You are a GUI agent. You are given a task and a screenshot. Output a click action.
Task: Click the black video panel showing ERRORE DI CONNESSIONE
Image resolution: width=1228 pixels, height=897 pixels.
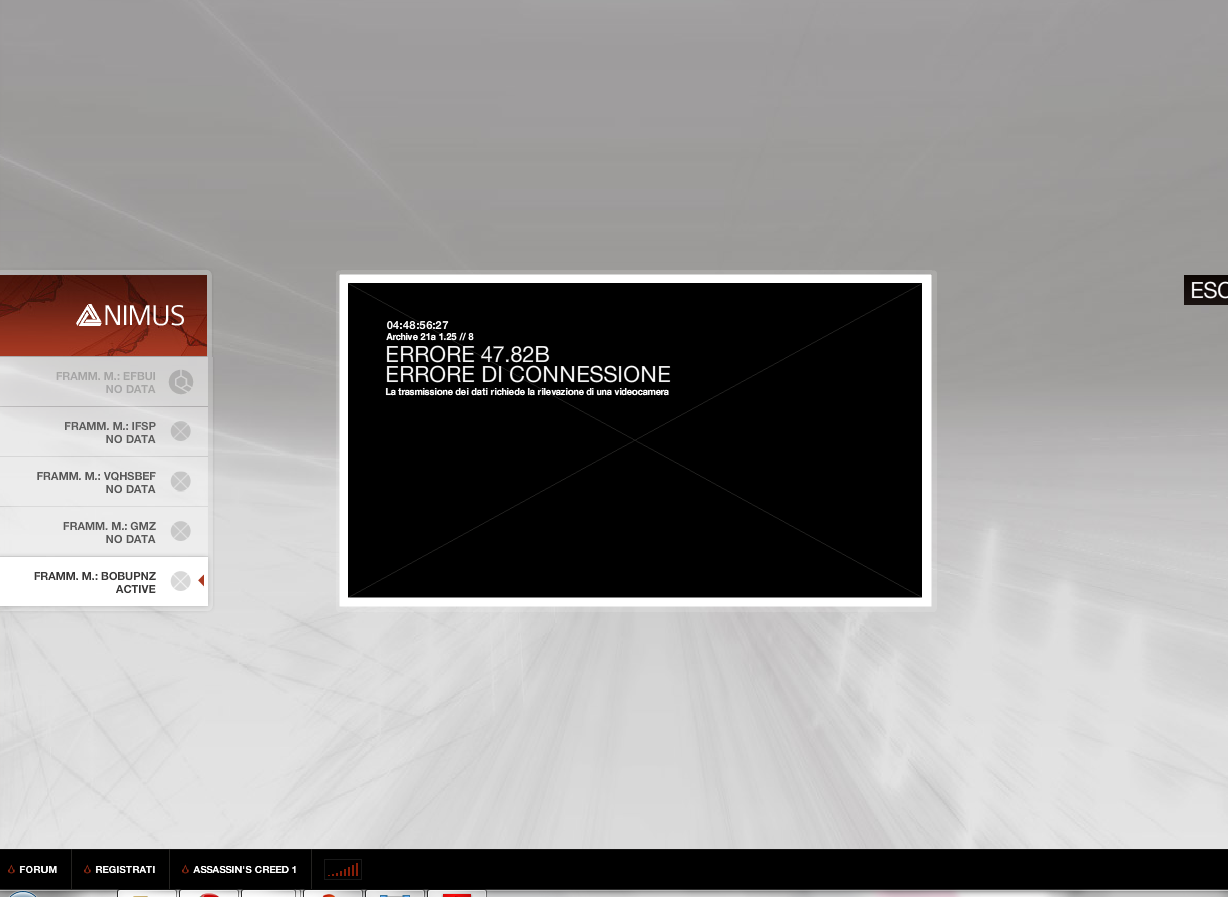(635, 440)
